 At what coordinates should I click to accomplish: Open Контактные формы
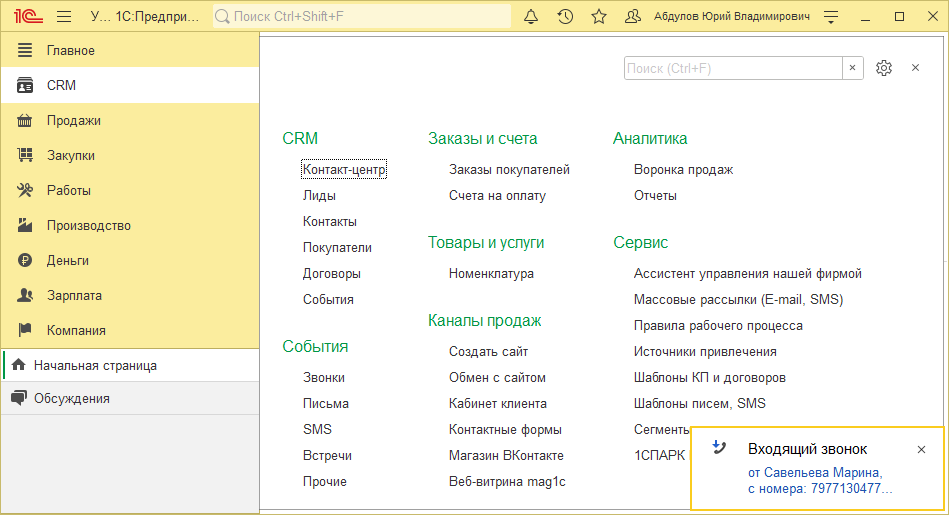505,430
